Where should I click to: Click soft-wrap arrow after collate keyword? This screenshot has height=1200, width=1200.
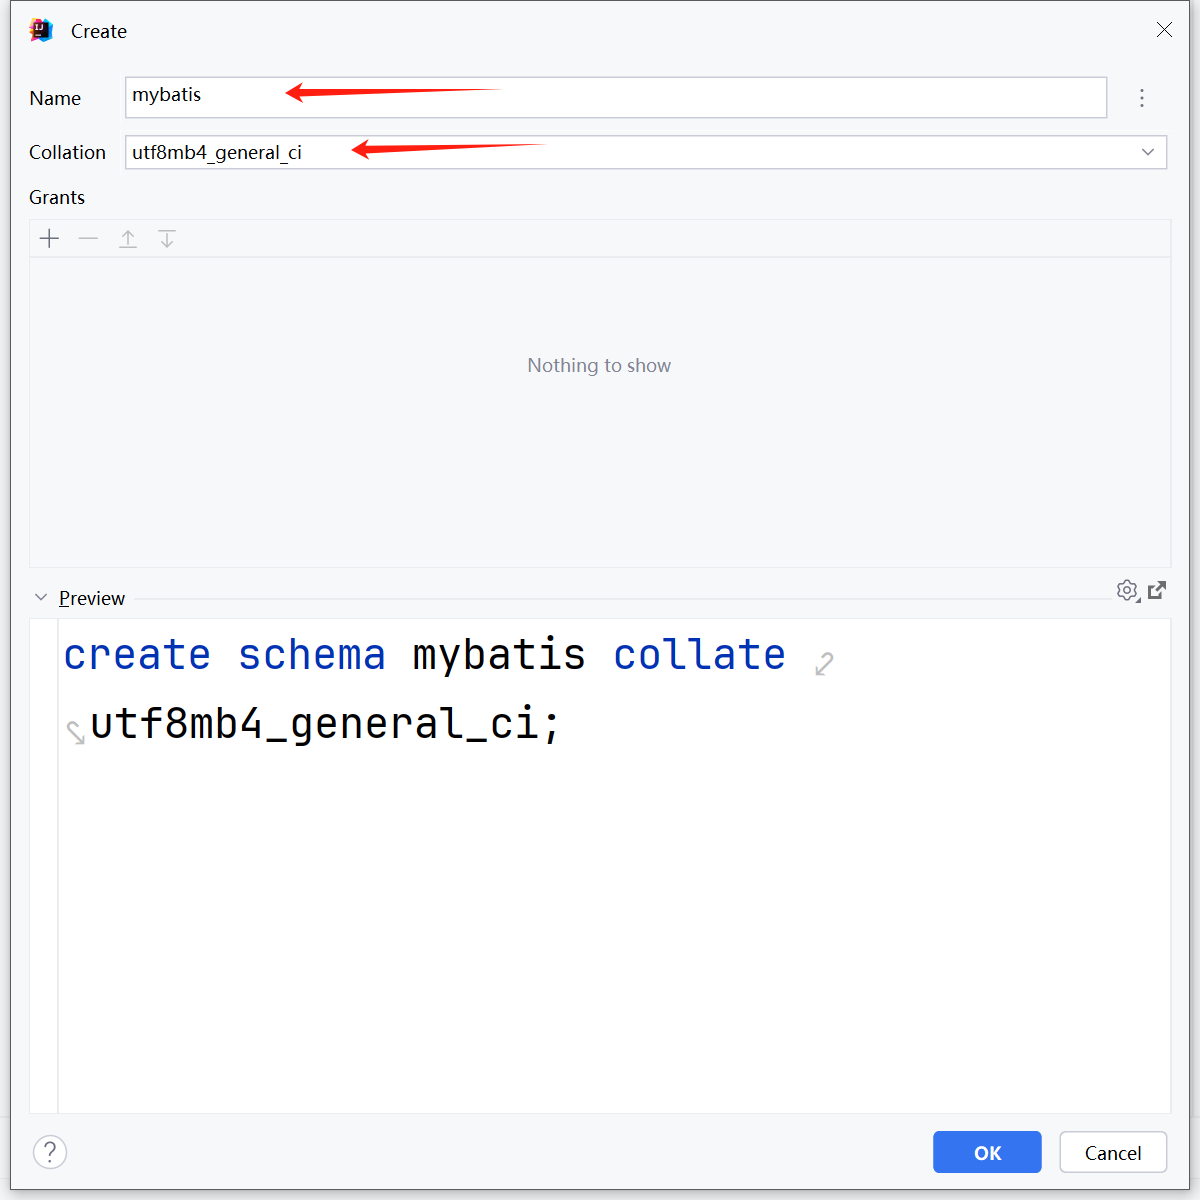pos(824,663)
